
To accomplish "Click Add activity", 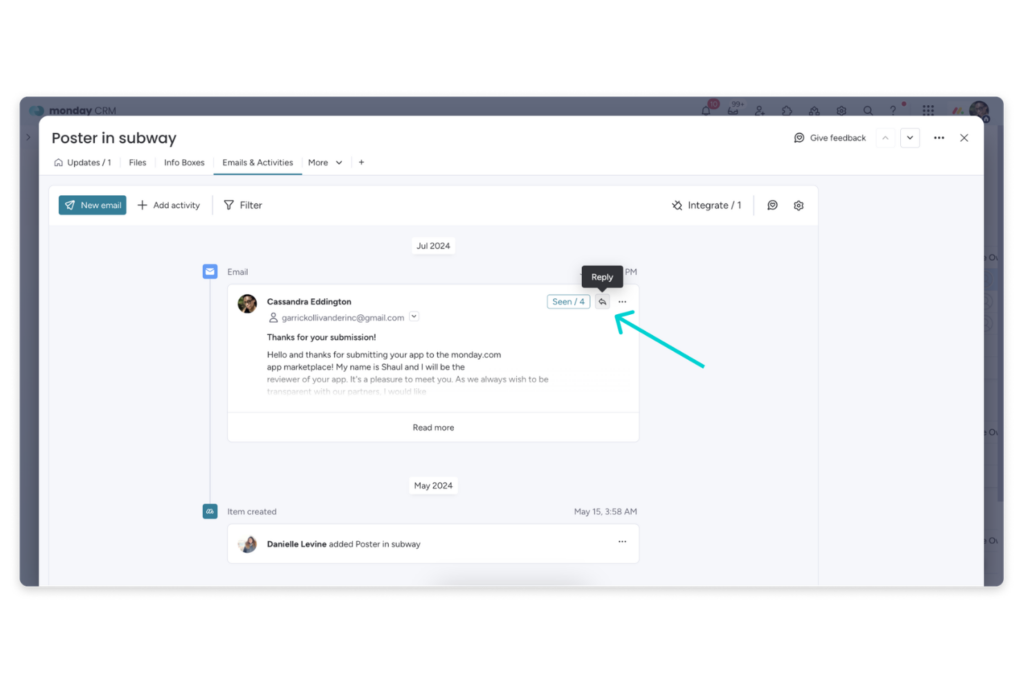I will pos(168,205).
